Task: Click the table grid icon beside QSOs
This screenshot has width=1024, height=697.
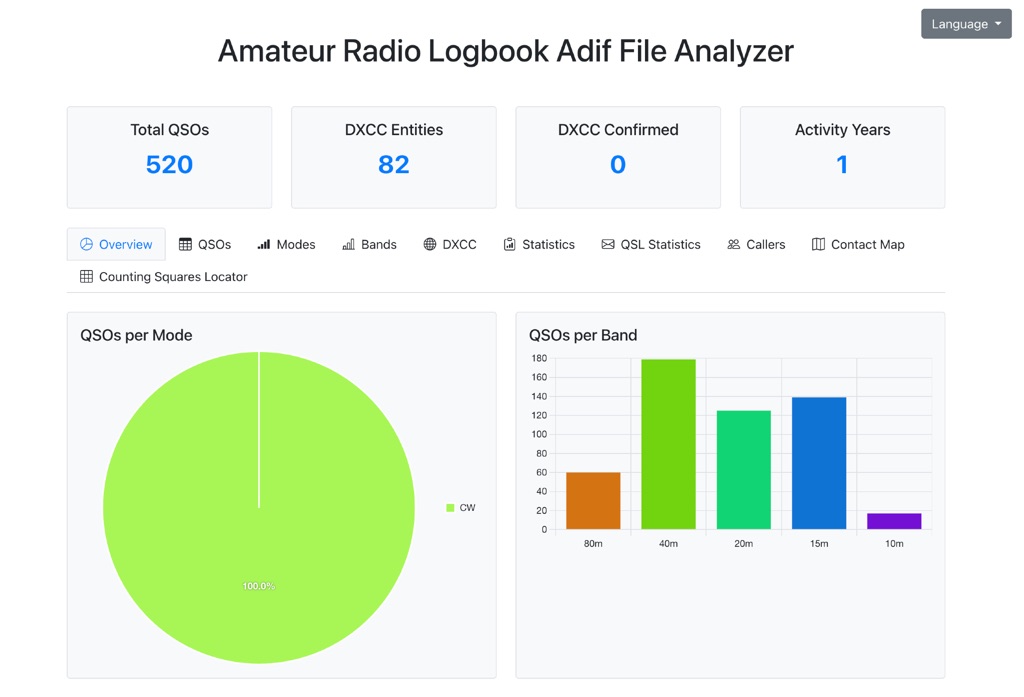Action: pos(184,243)
